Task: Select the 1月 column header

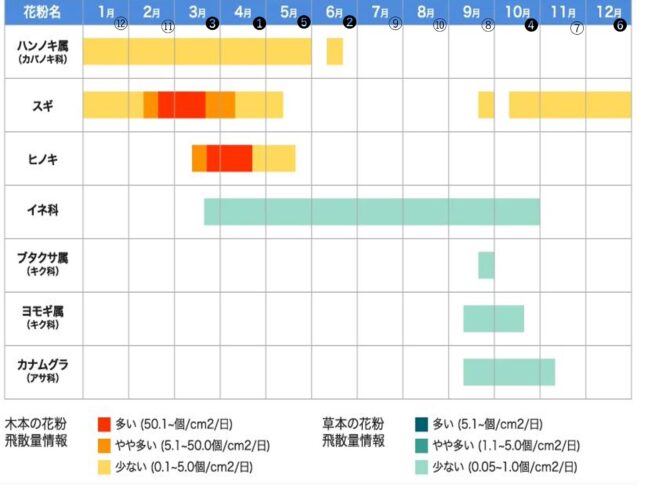Action: [x=106, y=12]
